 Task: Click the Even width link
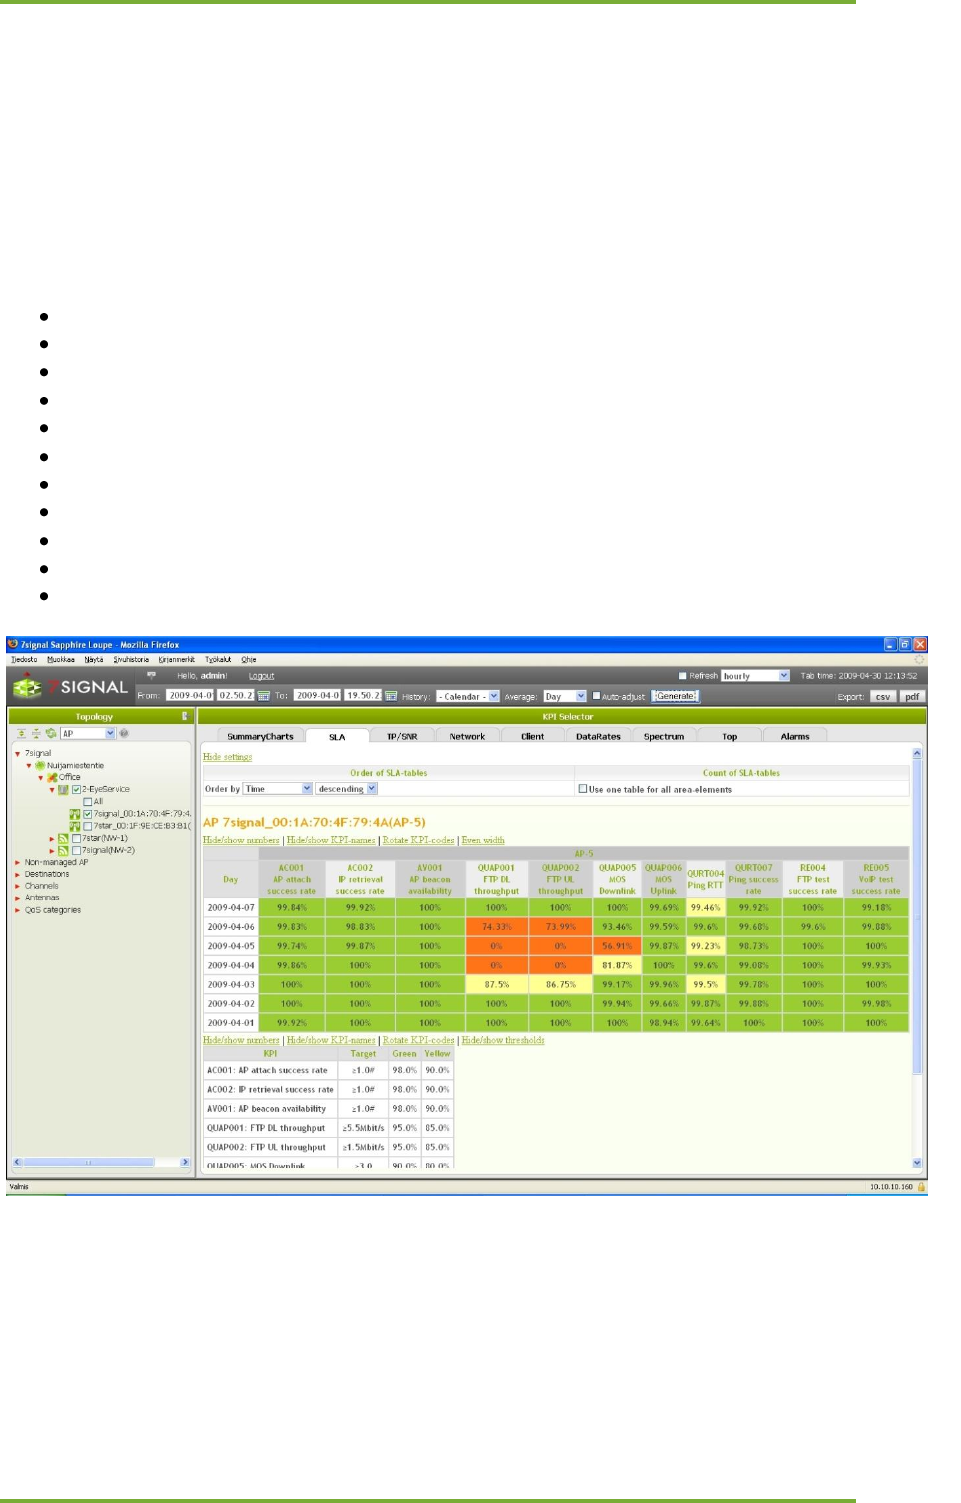pyautogui.click(x=483, y=840)
